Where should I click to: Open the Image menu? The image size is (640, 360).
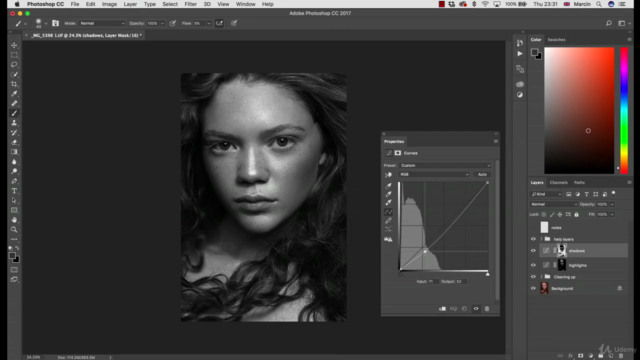(109, 4)
